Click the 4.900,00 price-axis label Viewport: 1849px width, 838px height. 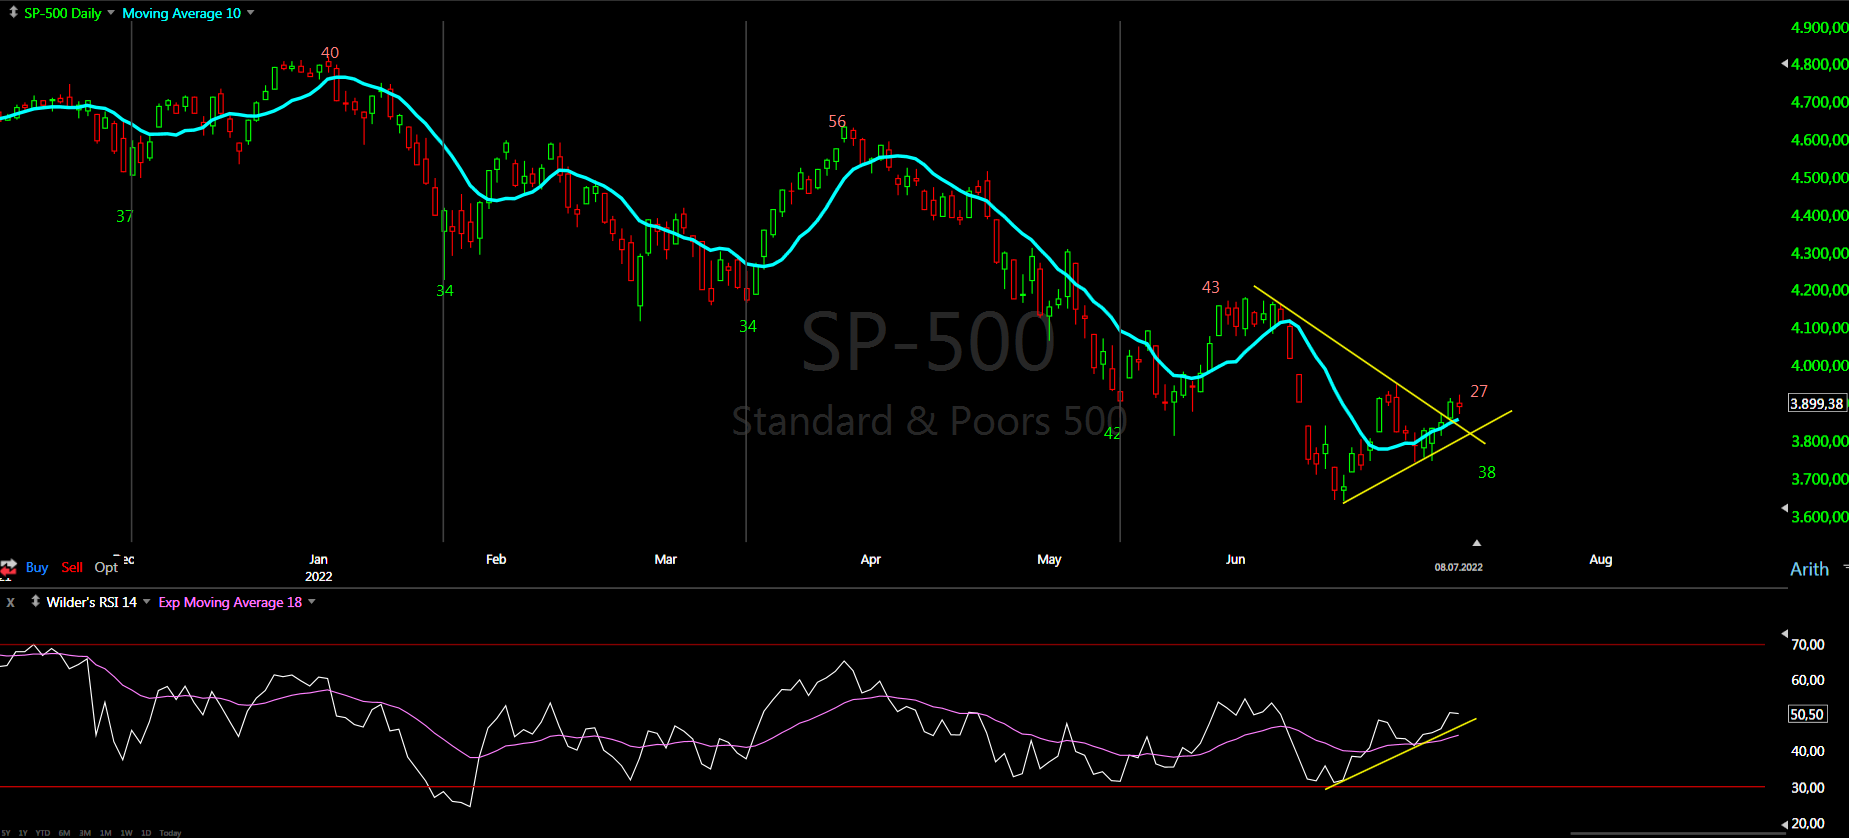(1819, 27)
